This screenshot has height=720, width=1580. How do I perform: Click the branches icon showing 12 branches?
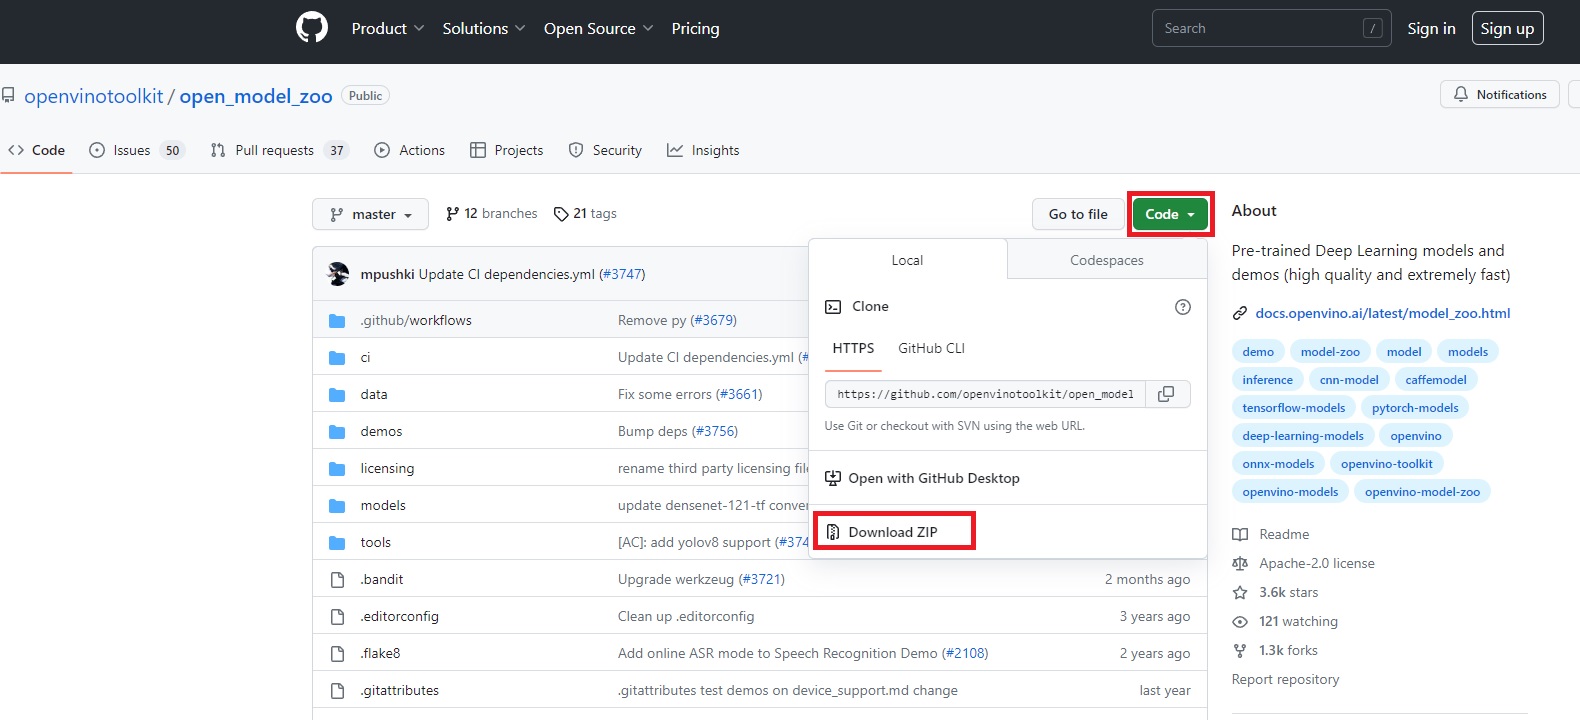click(x=453, y=214)
